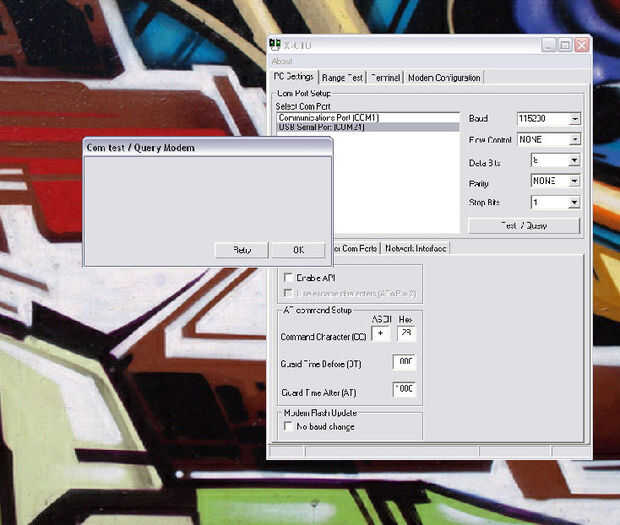Click OK in Com test dialog
Image resolution: width=620 pixels, height=525 pixels.
(x=298, y=250)
